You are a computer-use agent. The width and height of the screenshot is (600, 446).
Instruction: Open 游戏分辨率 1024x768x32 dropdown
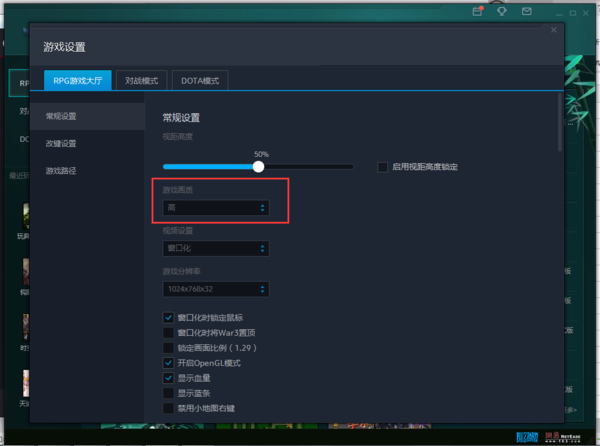coord(216,289)
